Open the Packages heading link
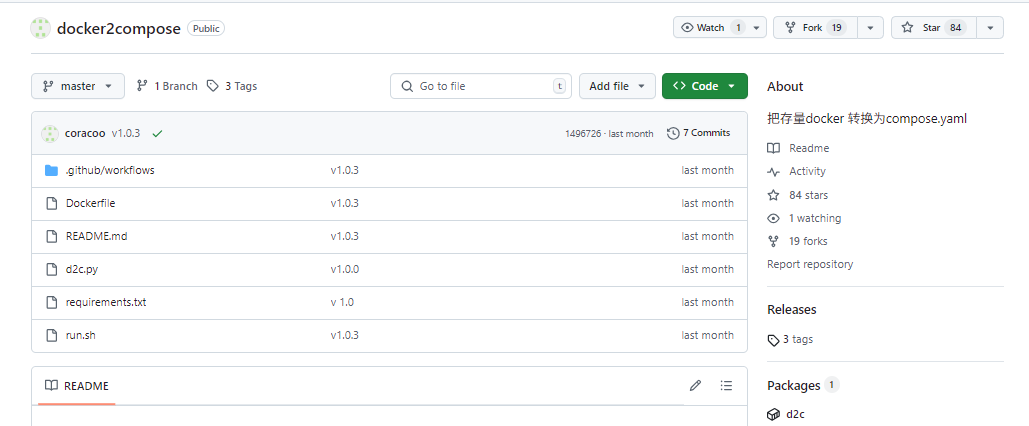Screen dimensions: 1029x426 pyautogui.click(x=793, y=385)
